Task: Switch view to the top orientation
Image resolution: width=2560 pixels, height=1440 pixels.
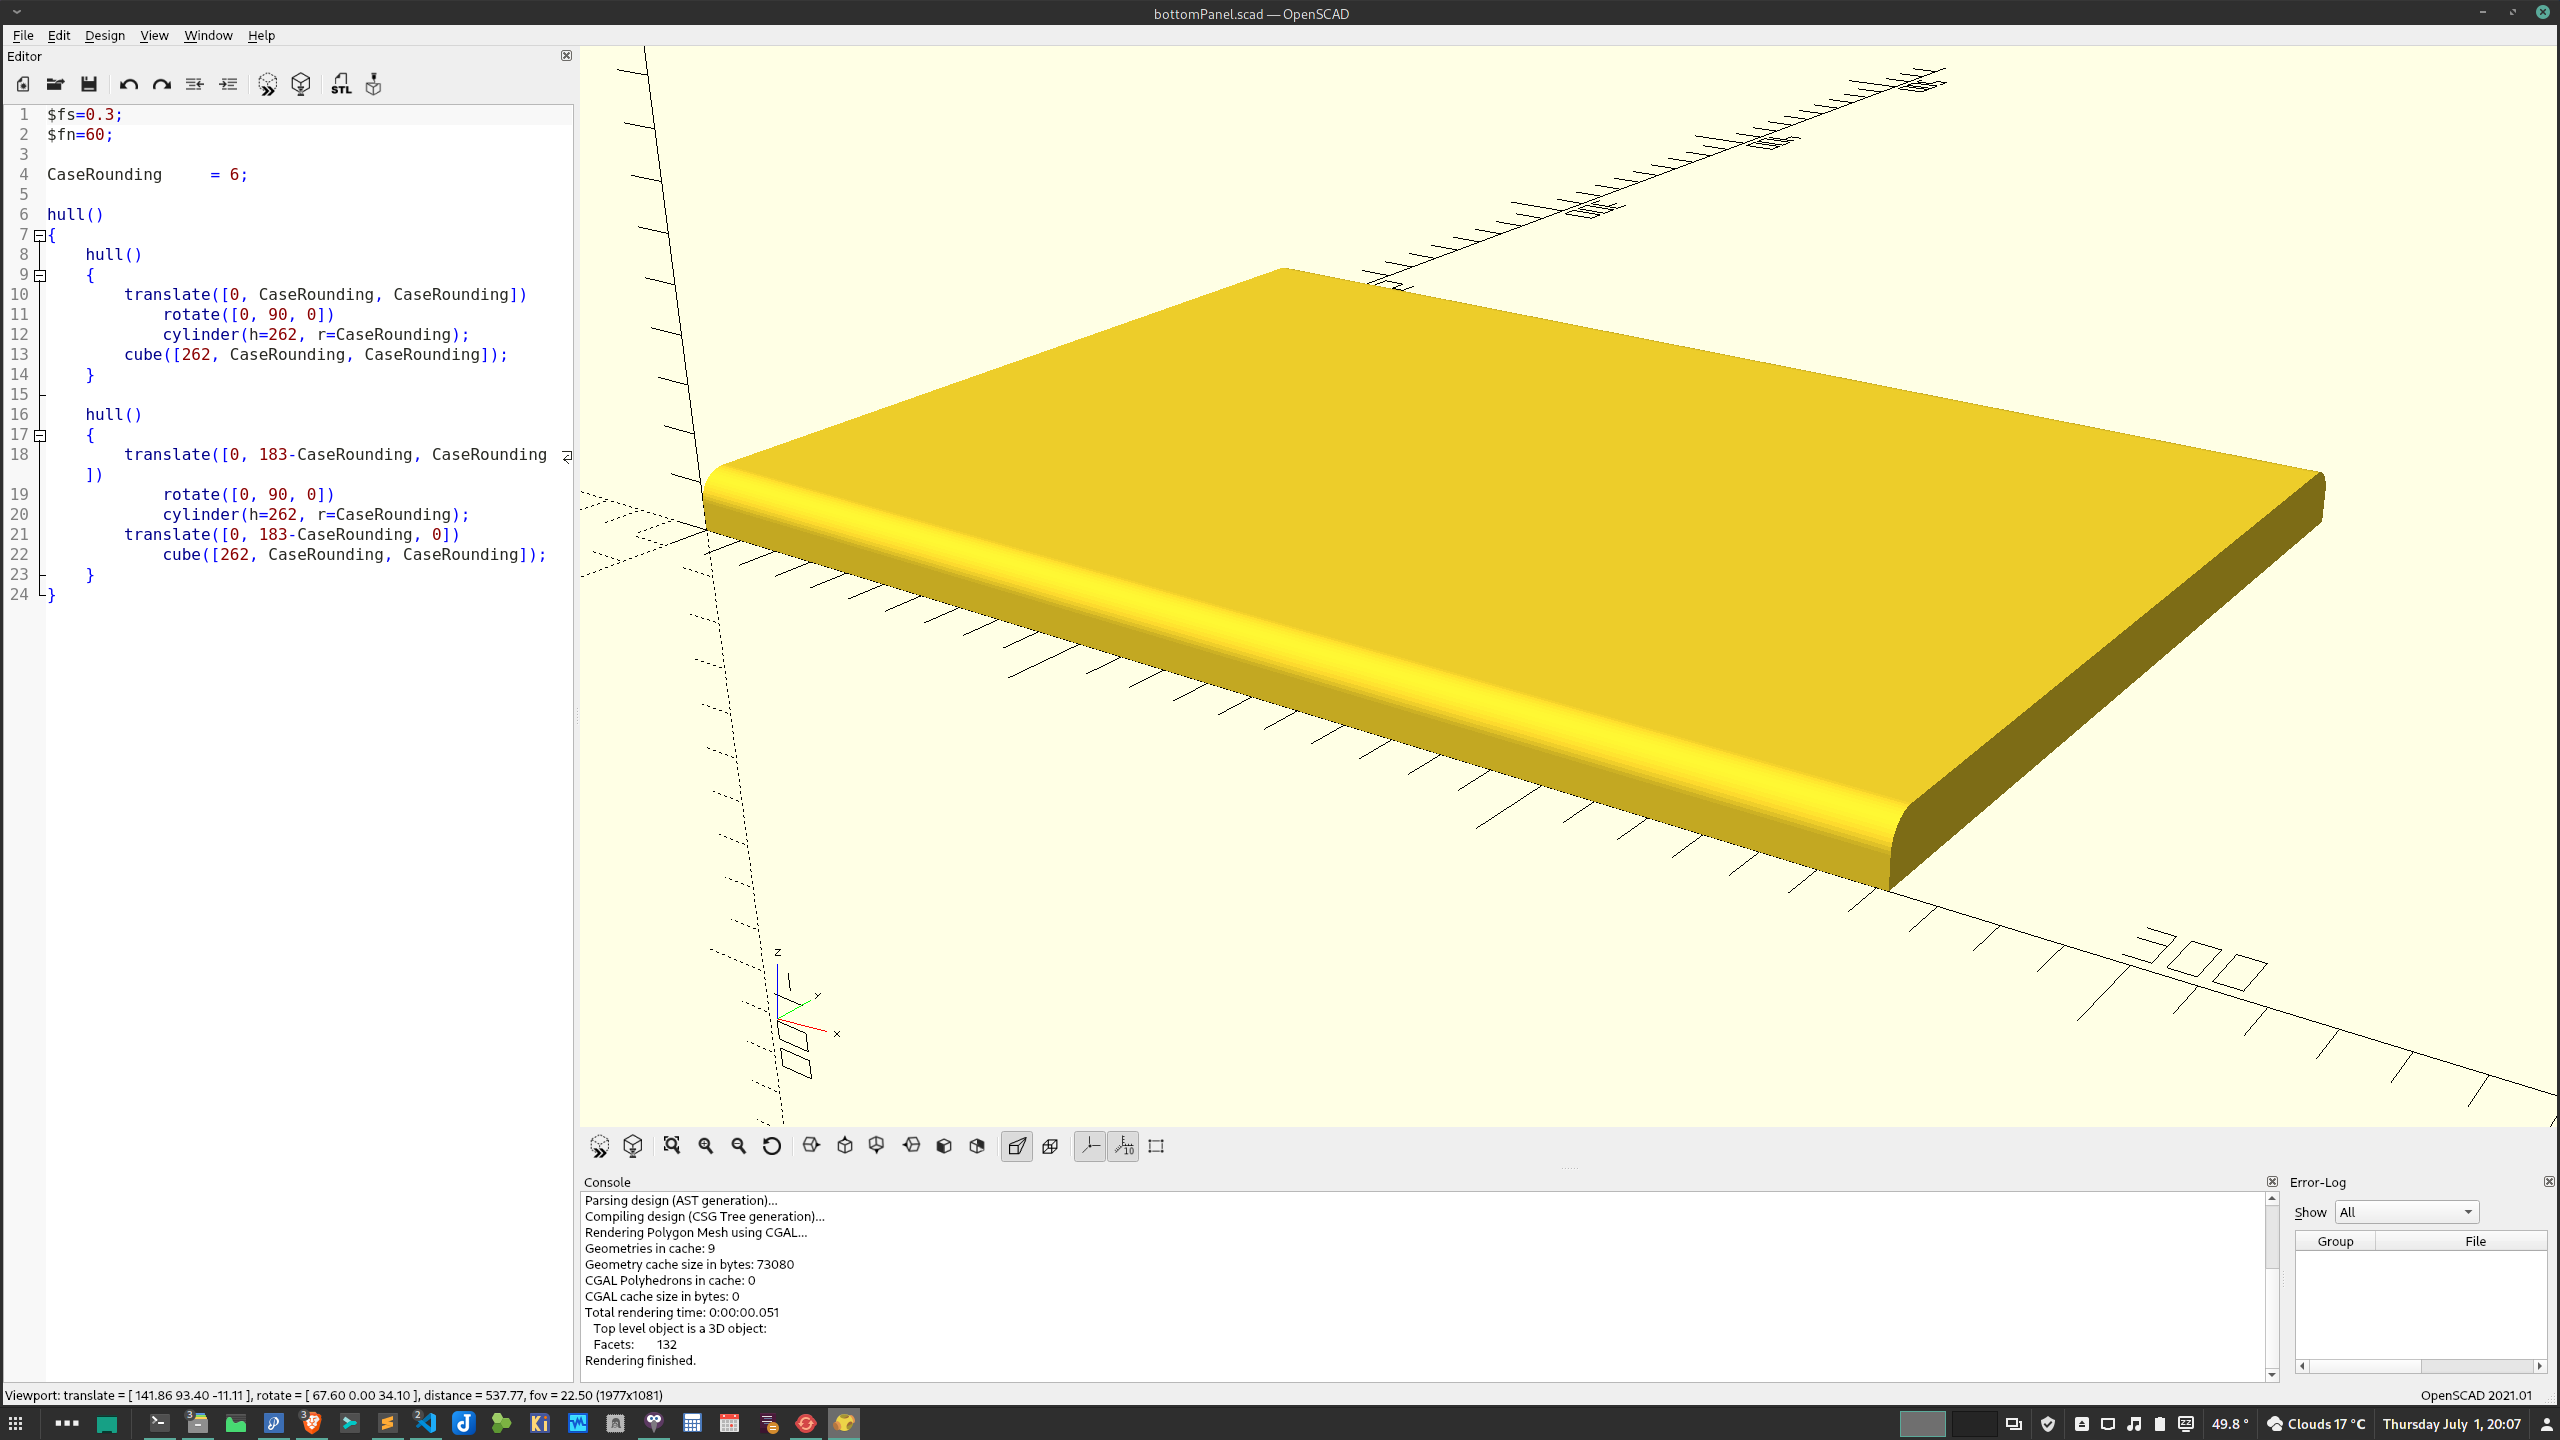Action: (x=845, y=1146)
